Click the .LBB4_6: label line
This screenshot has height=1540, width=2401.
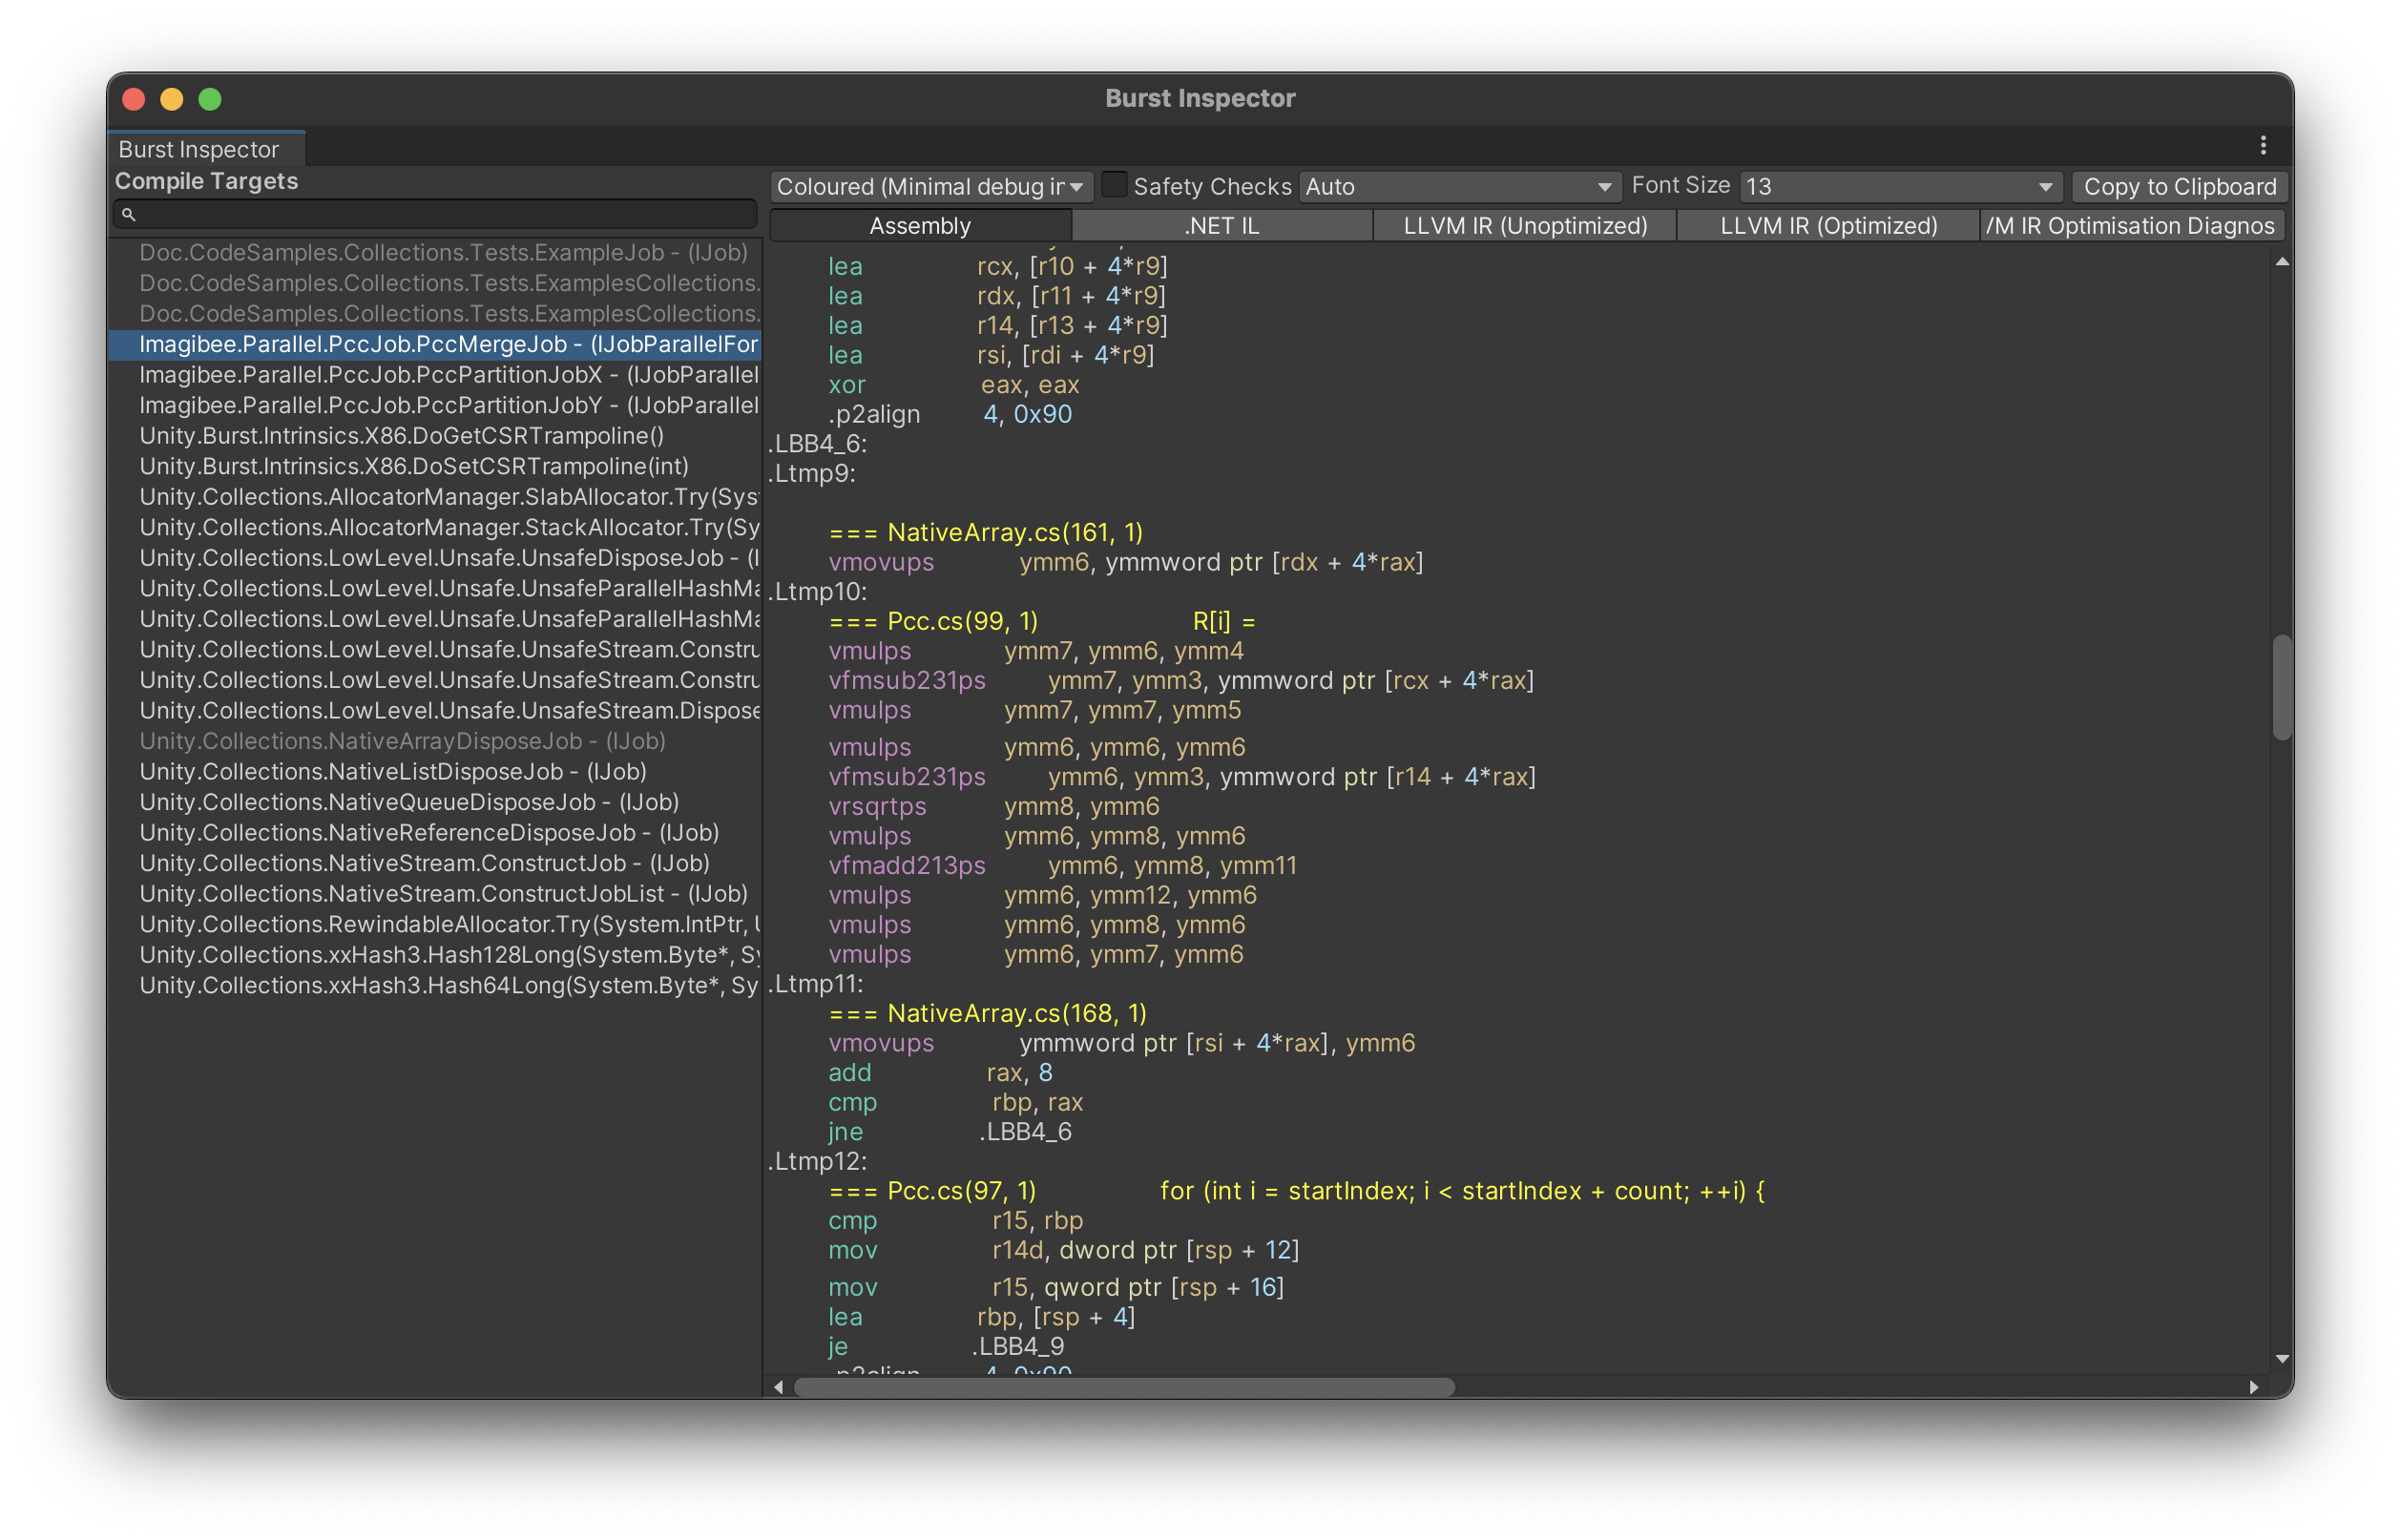(x=818, y=444)
